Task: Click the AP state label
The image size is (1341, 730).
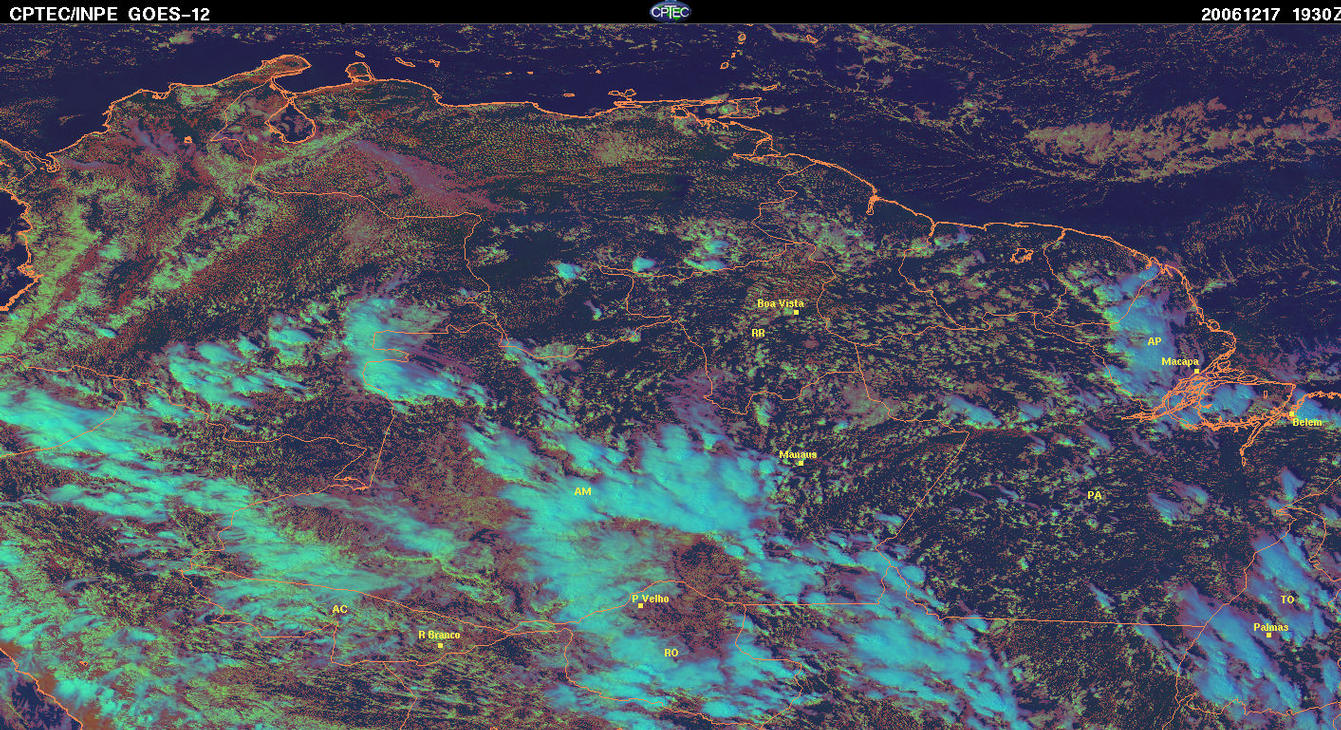Action: (1154, 341)
